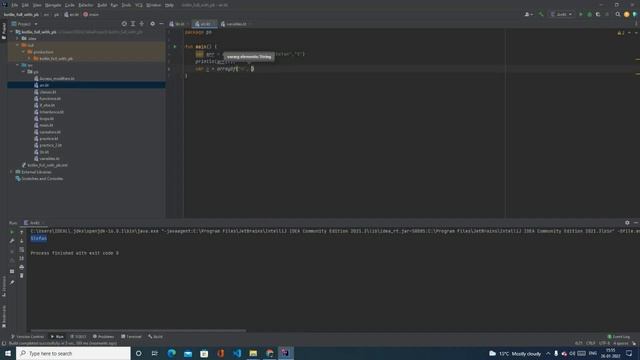Viewport: 640px width, 360px height.
Task: Open the Mail app from the taskbar
Action: tap(188, 353)
